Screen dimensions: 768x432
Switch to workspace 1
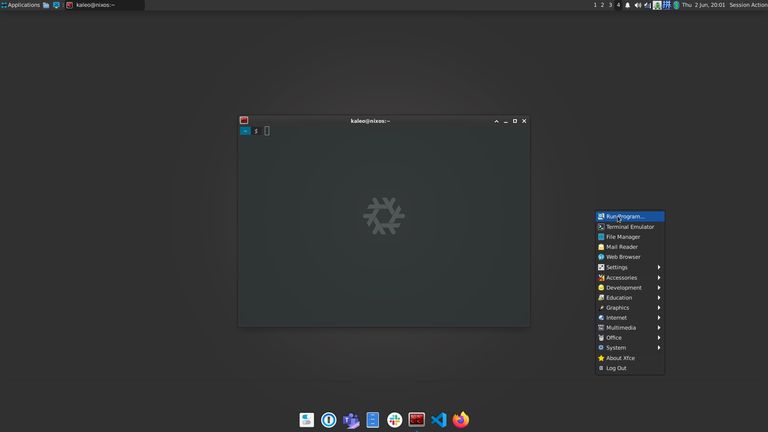595,5
